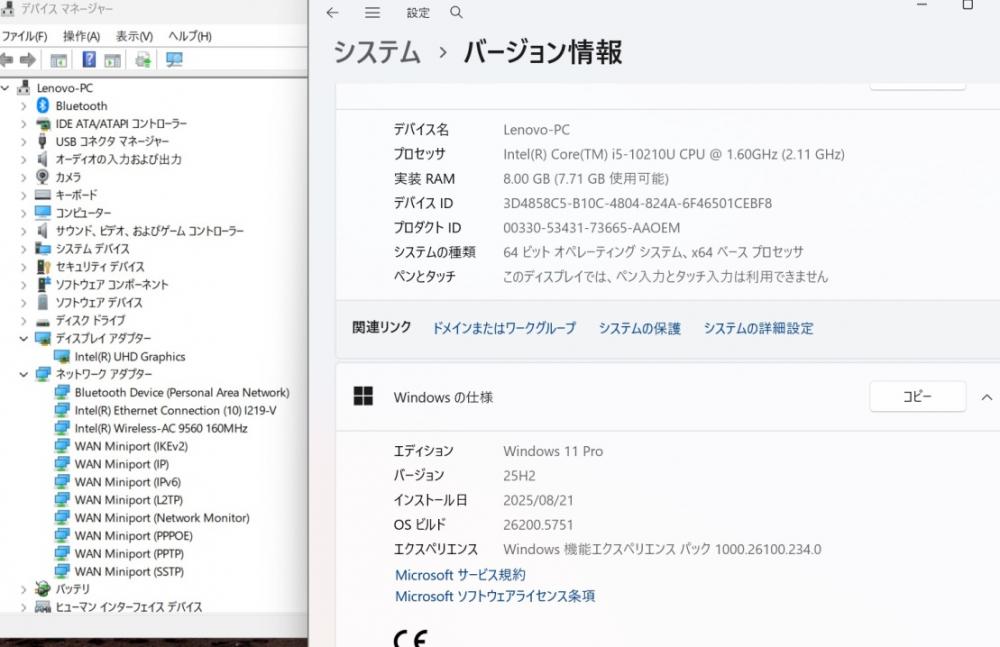Click edition value Windows 11 Pro

click(x=552, y=451)
